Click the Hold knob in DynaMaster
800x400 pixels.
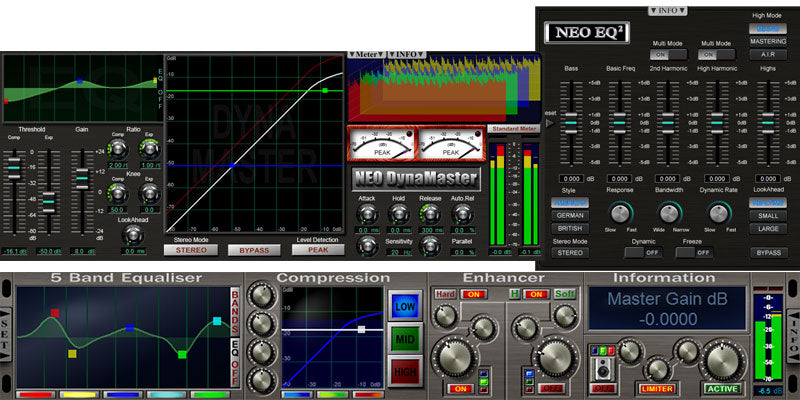click(398, 214)
